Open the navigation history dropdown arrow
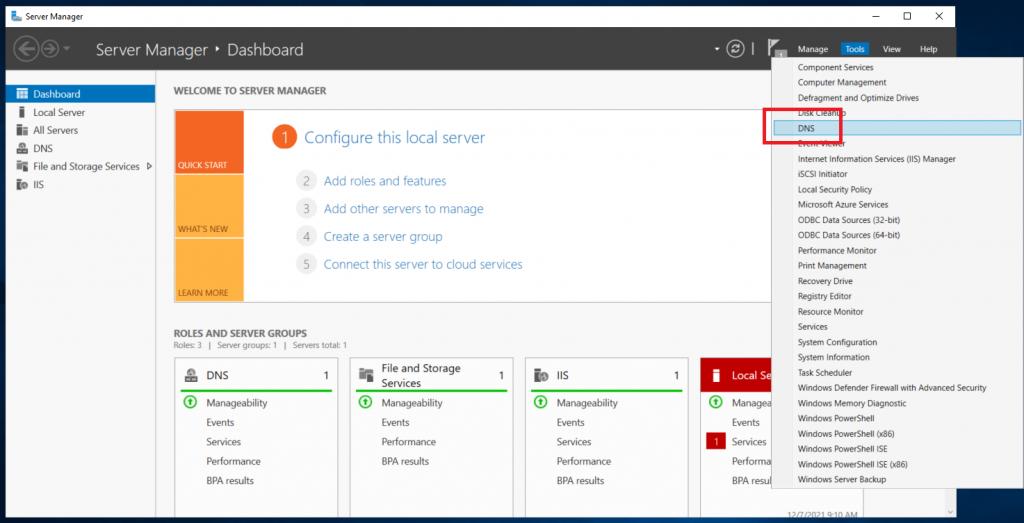Screen dimensions: 1024x523 point(67,50)
